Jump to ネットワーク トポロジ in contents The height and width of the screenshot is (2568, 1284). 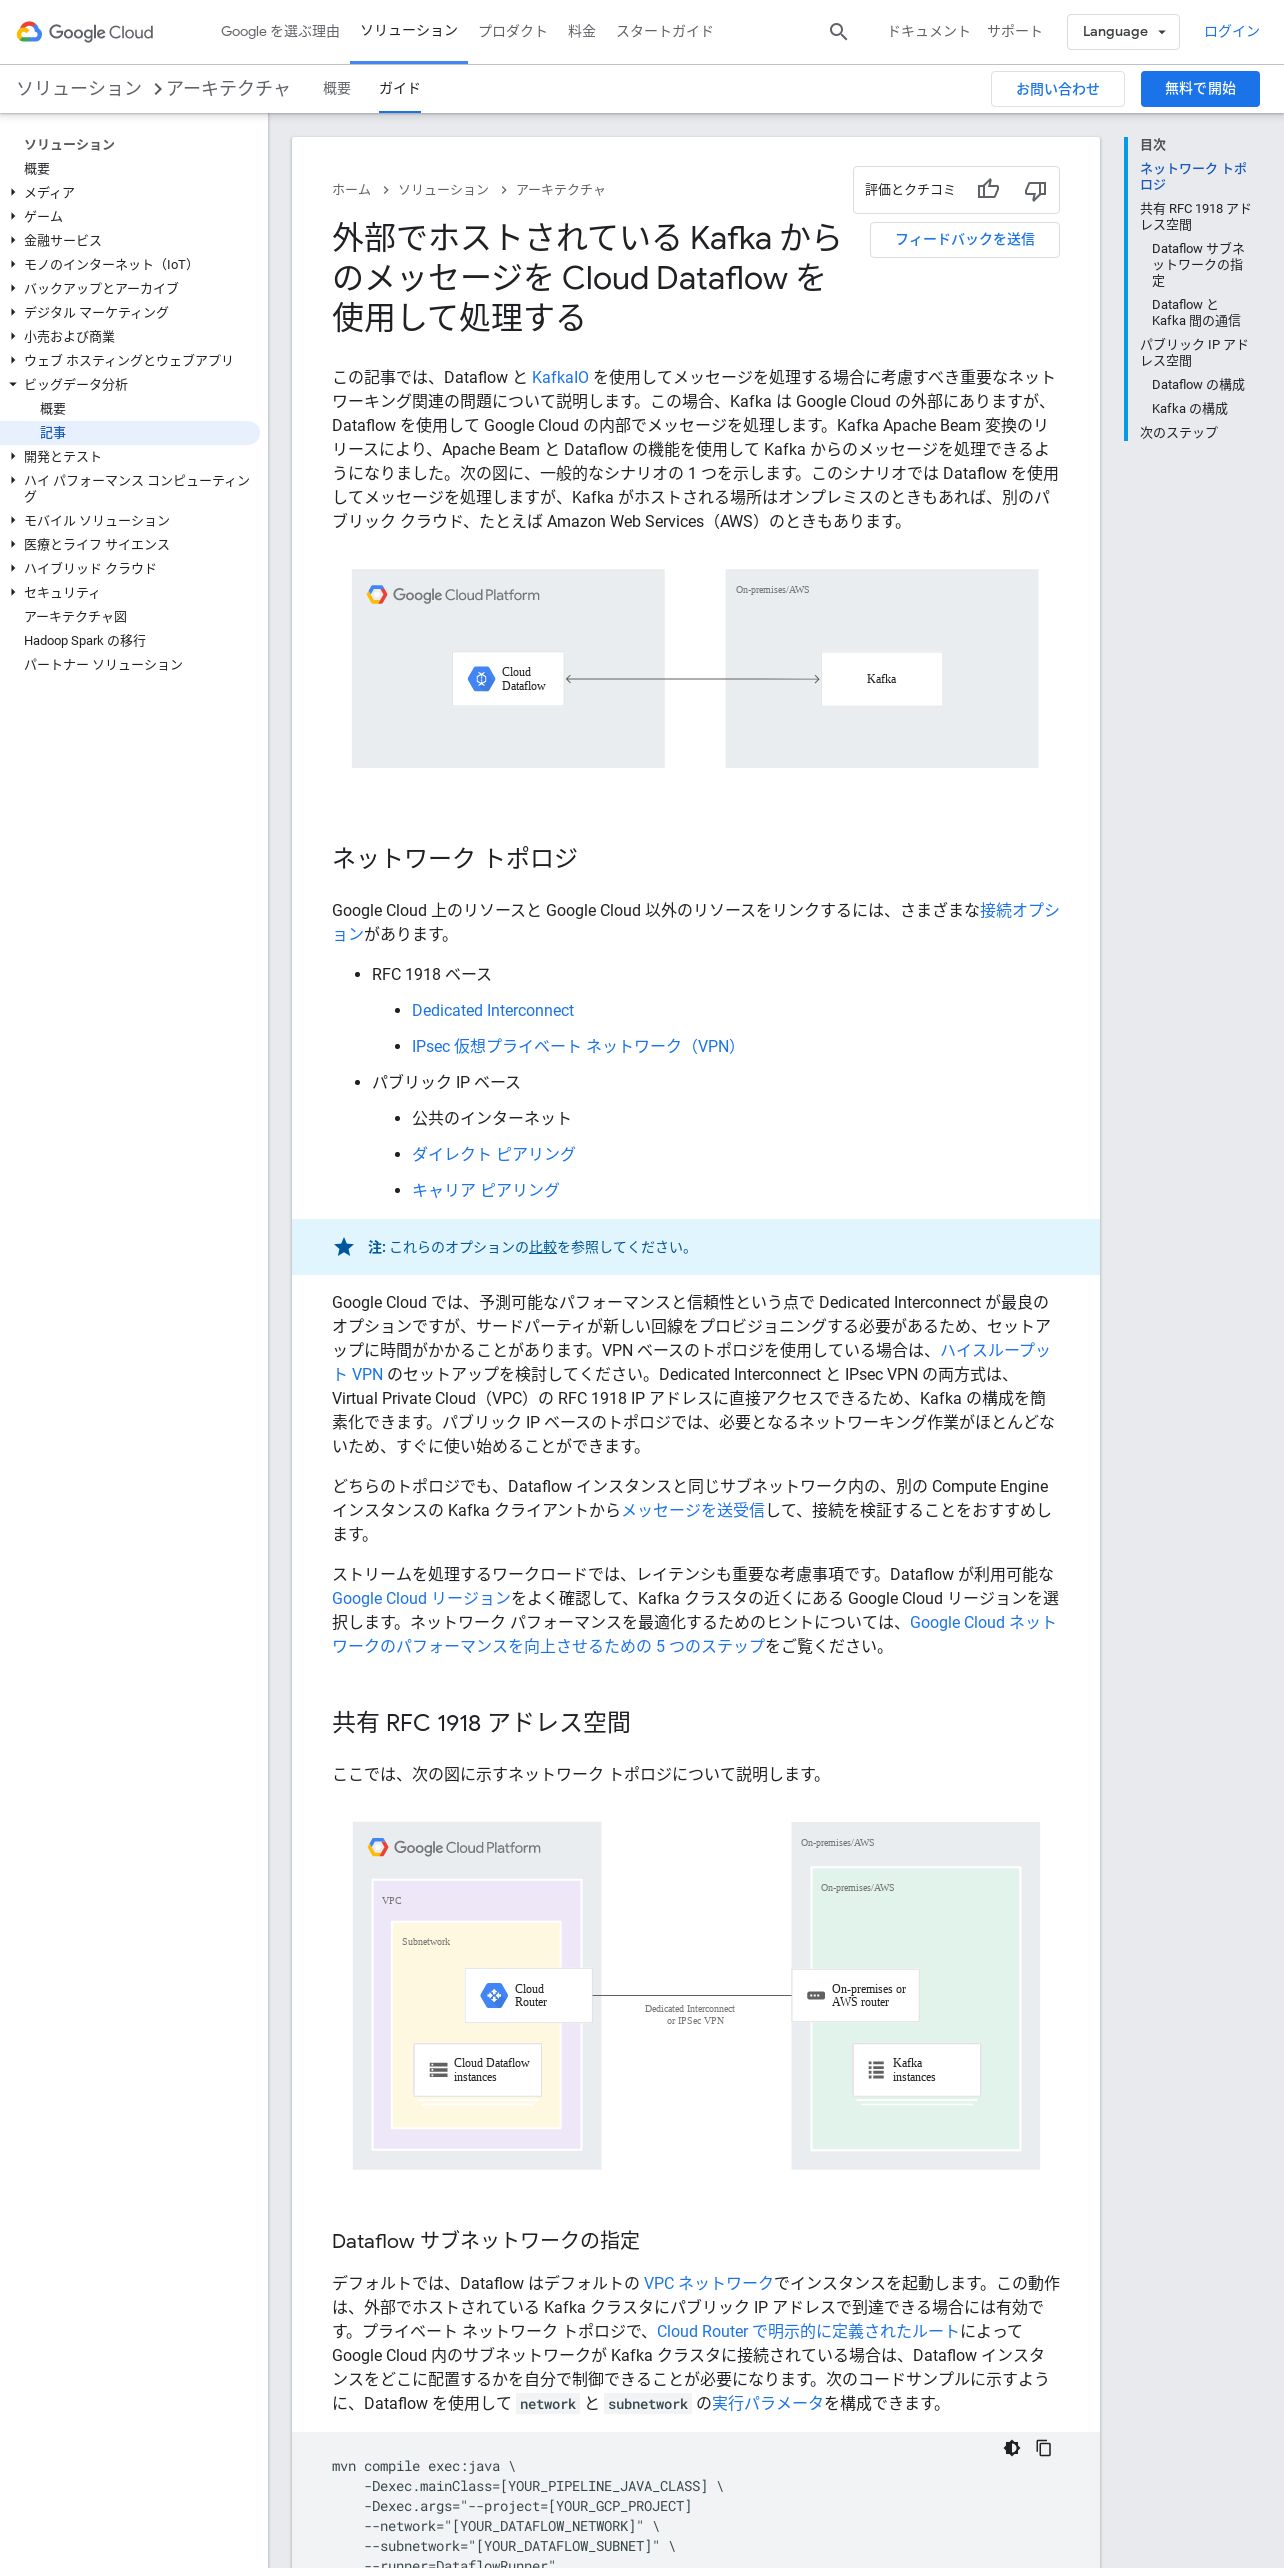[1193, 177]
